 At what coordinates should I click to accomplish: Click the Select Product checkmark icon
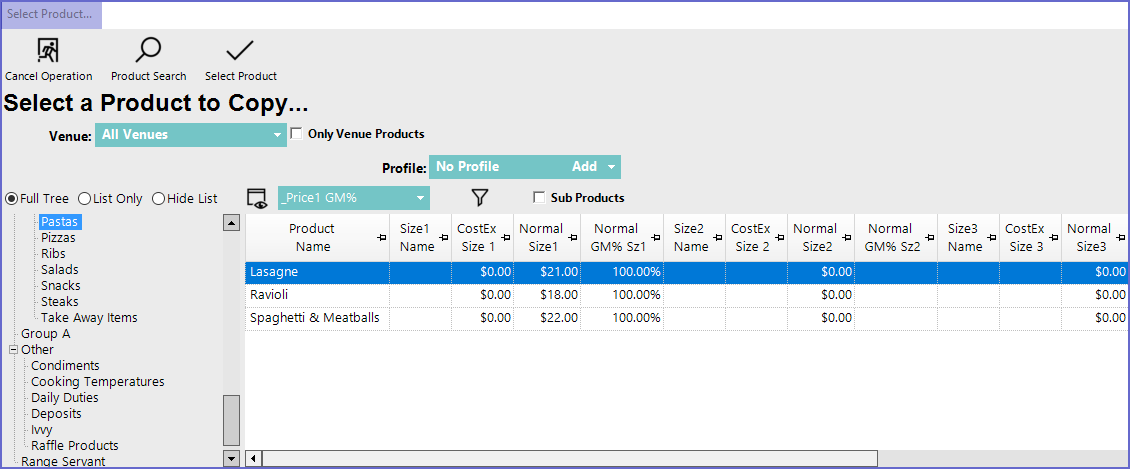[x=240, y=51]
